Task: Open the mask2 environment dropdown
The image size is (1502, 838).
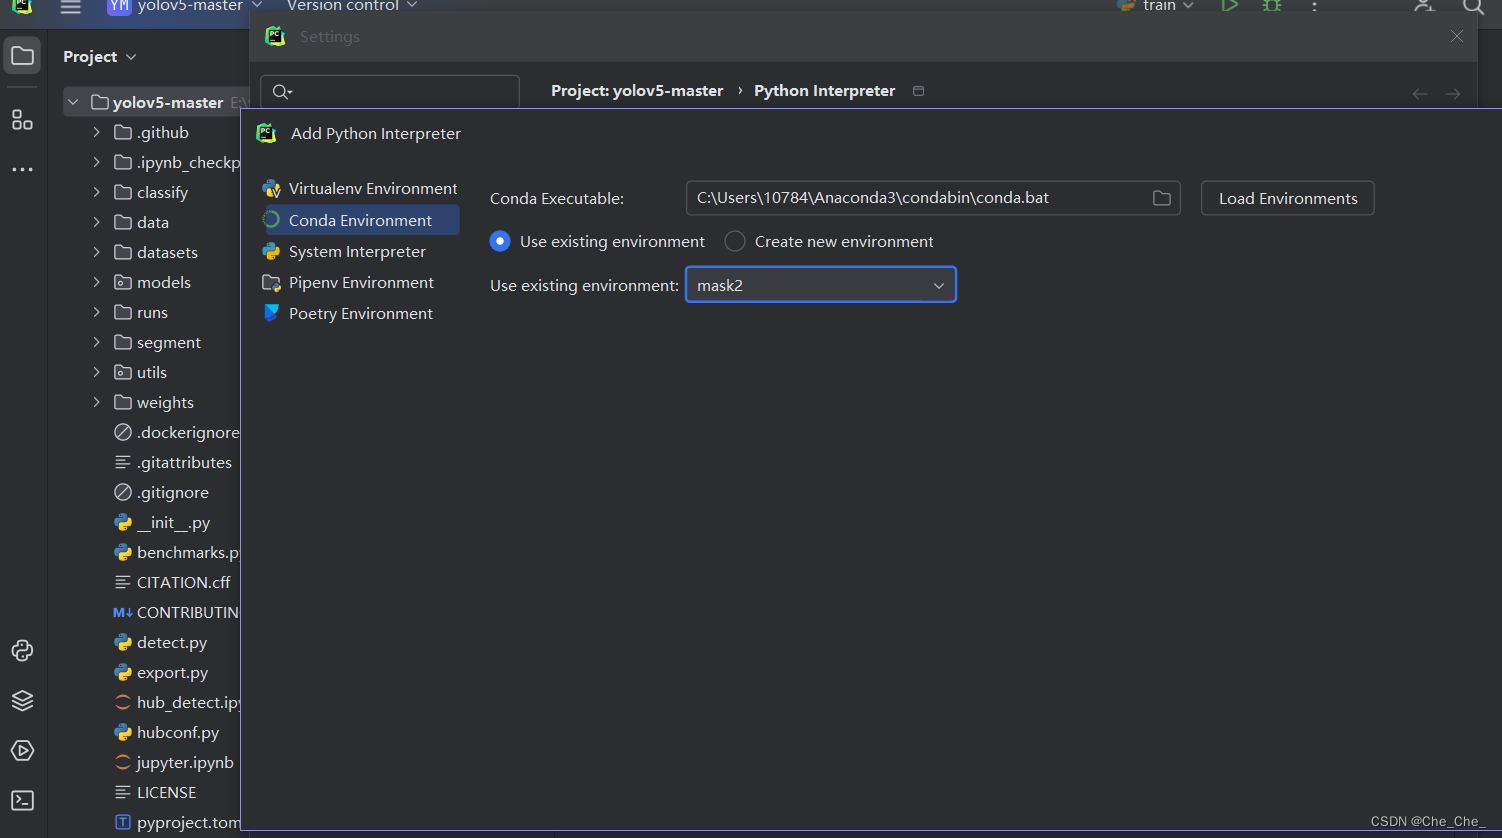Action: (x=820, y=285)
